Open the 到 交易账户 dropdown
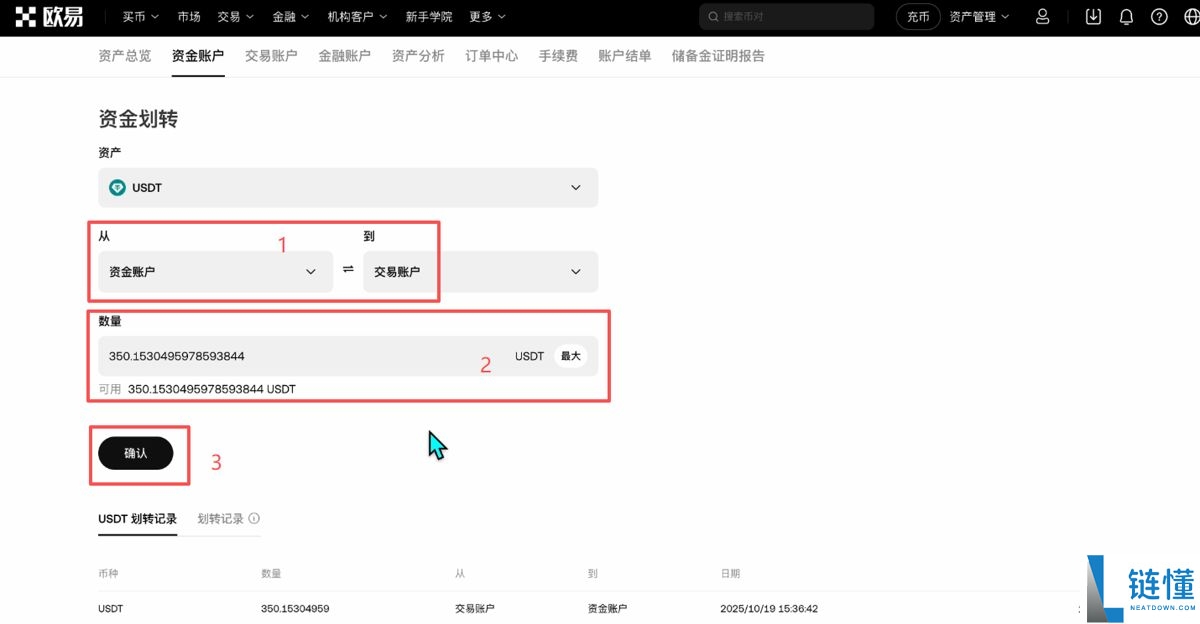Image resolution: width=1200 pixels, height=624 pixels. tap(480, 271)
